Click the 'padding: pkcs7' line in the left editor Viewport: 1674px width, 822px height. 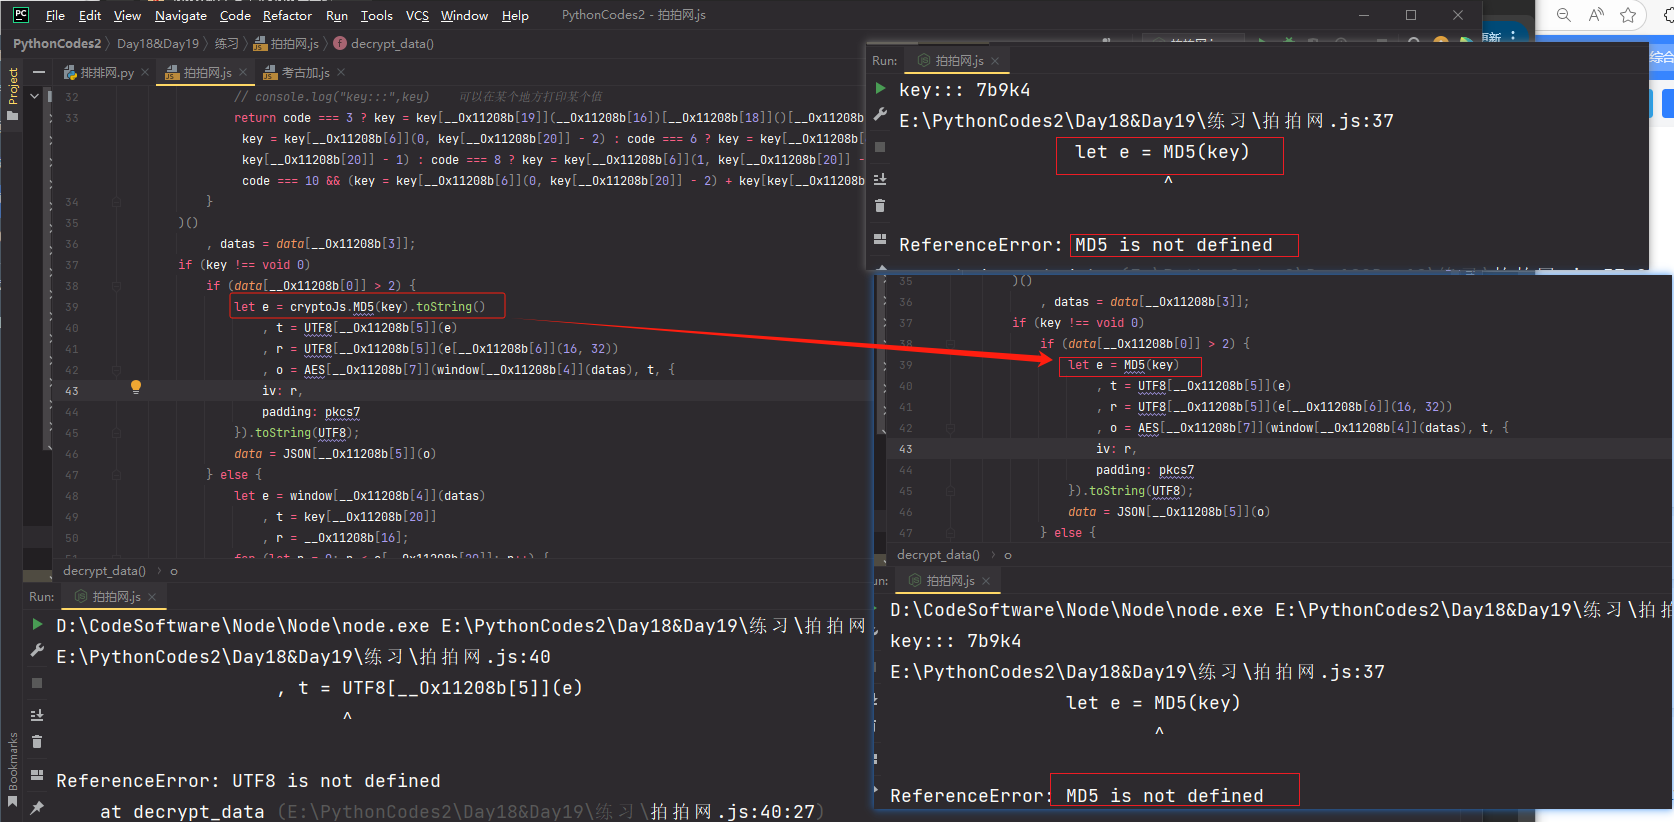pyautogui.click(x=310, y=412)
